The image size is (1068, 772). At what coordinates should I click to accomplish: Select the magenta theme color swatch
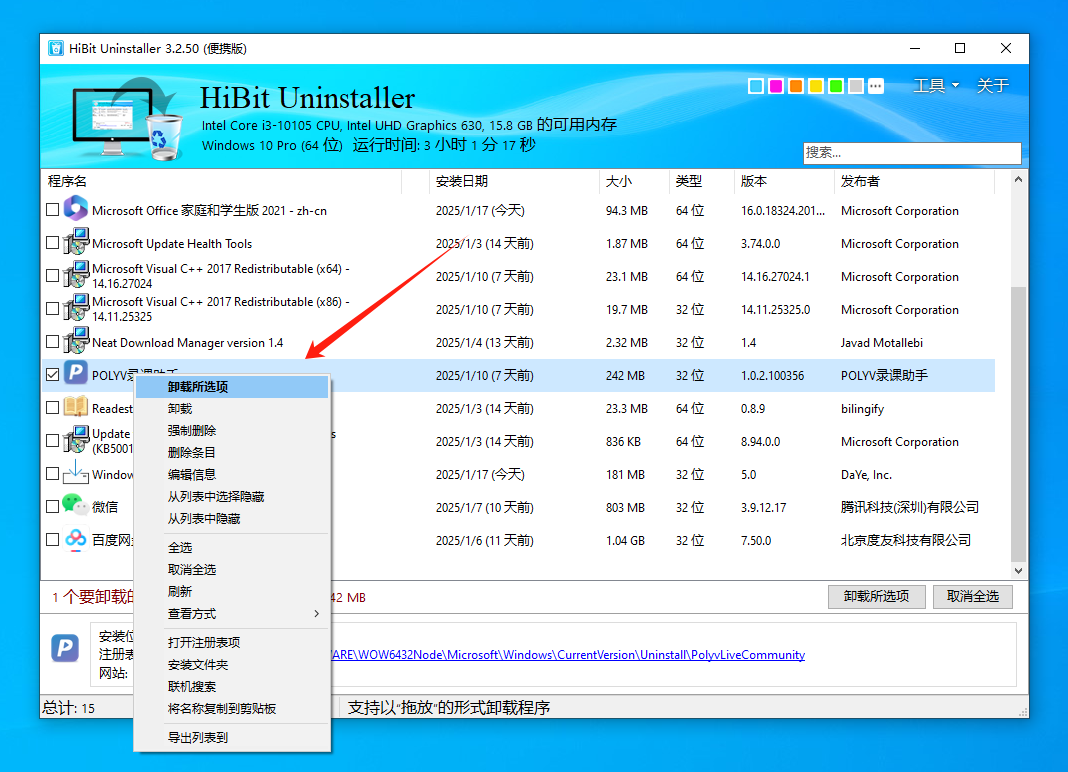(x=775, y=86)
